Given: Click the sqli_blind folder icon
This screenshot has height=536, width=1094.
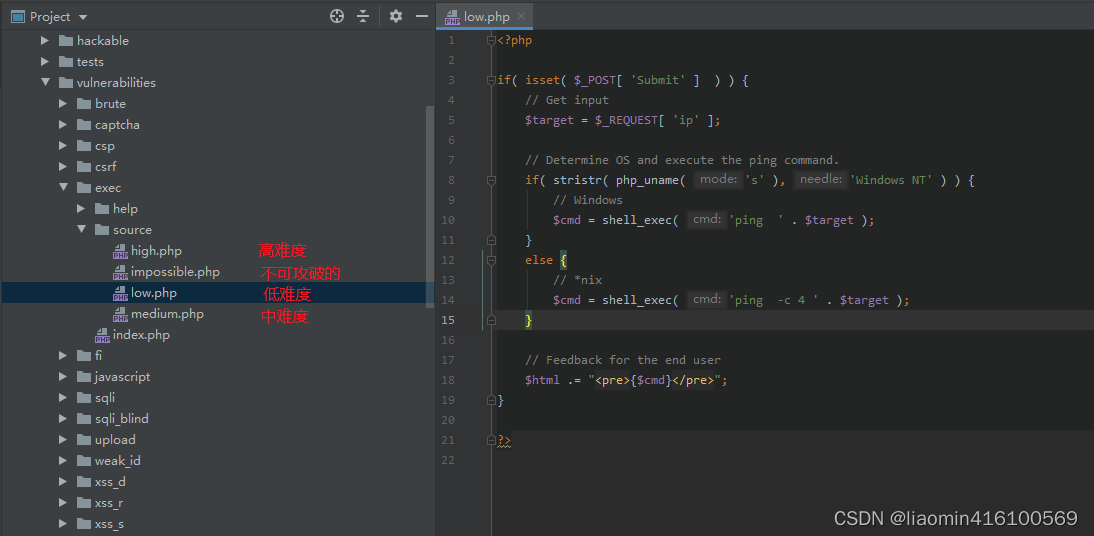Looking at the screenshot, I should 84,419.
